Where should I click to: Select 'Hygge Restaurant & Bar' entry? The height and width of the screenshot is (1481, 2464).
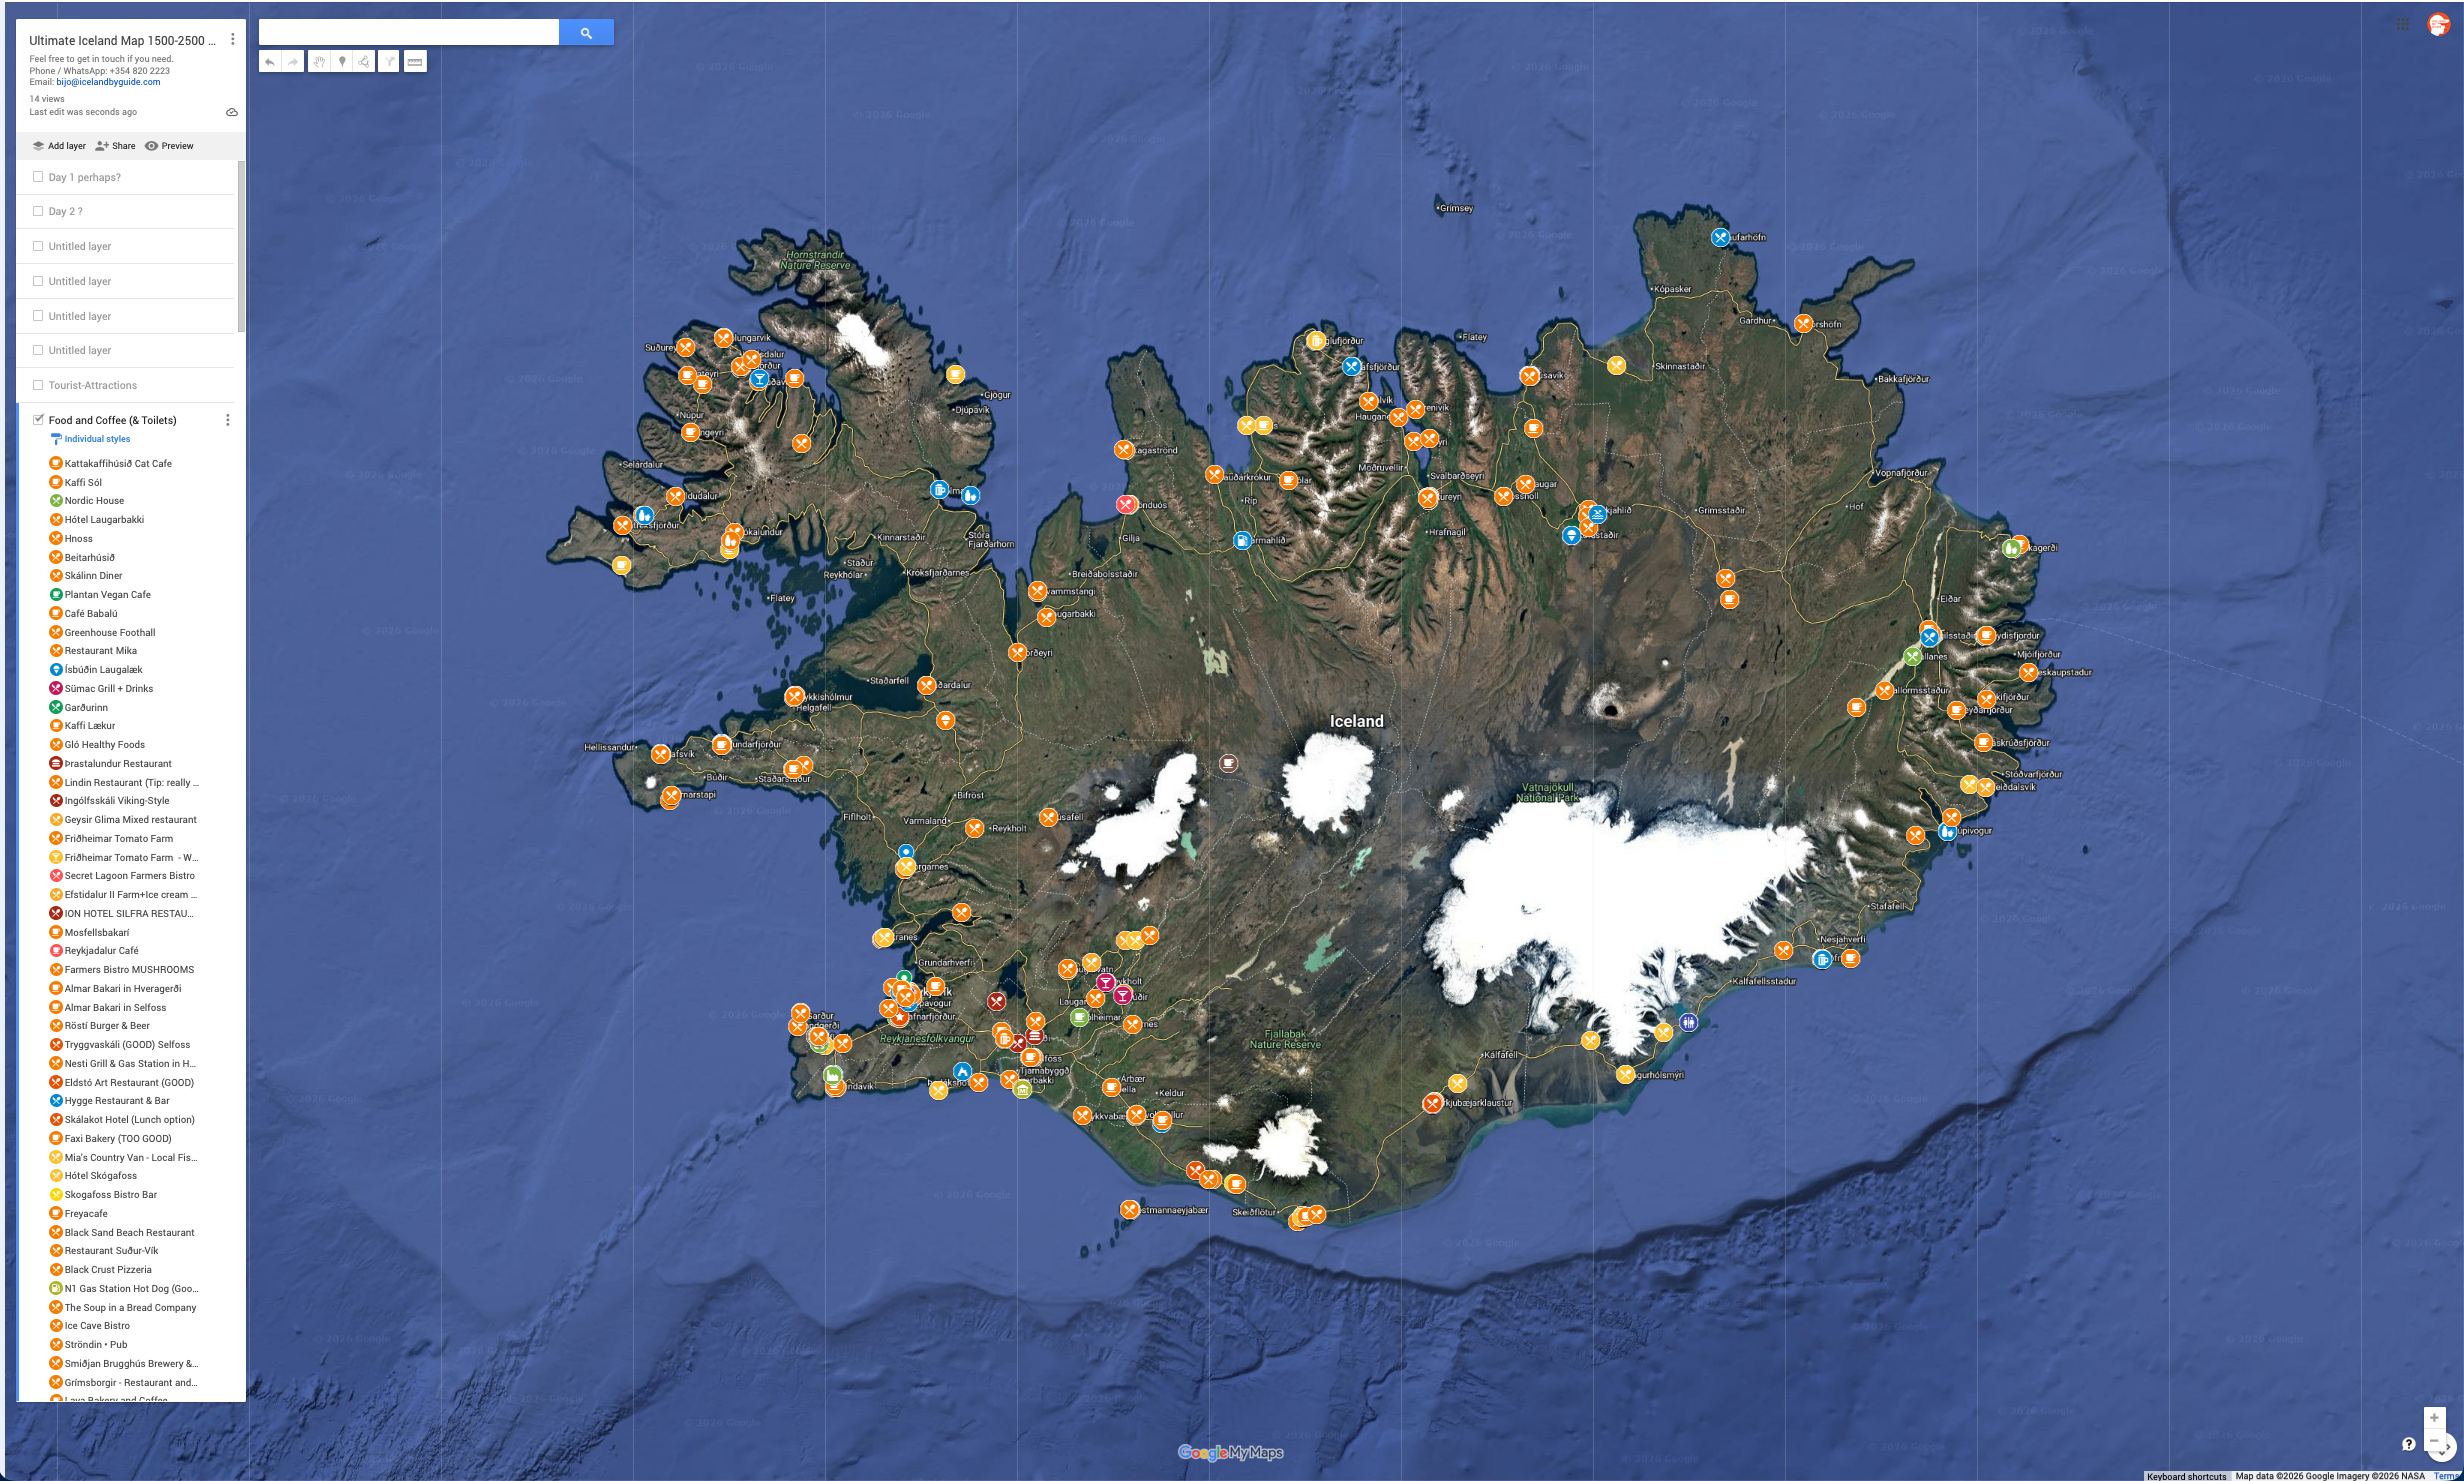tap(117, 1101)
